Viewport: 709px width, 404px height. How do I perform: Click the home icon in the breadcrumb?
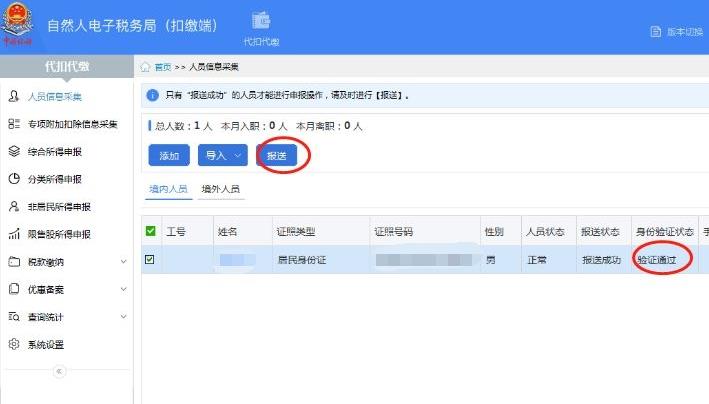145,67
